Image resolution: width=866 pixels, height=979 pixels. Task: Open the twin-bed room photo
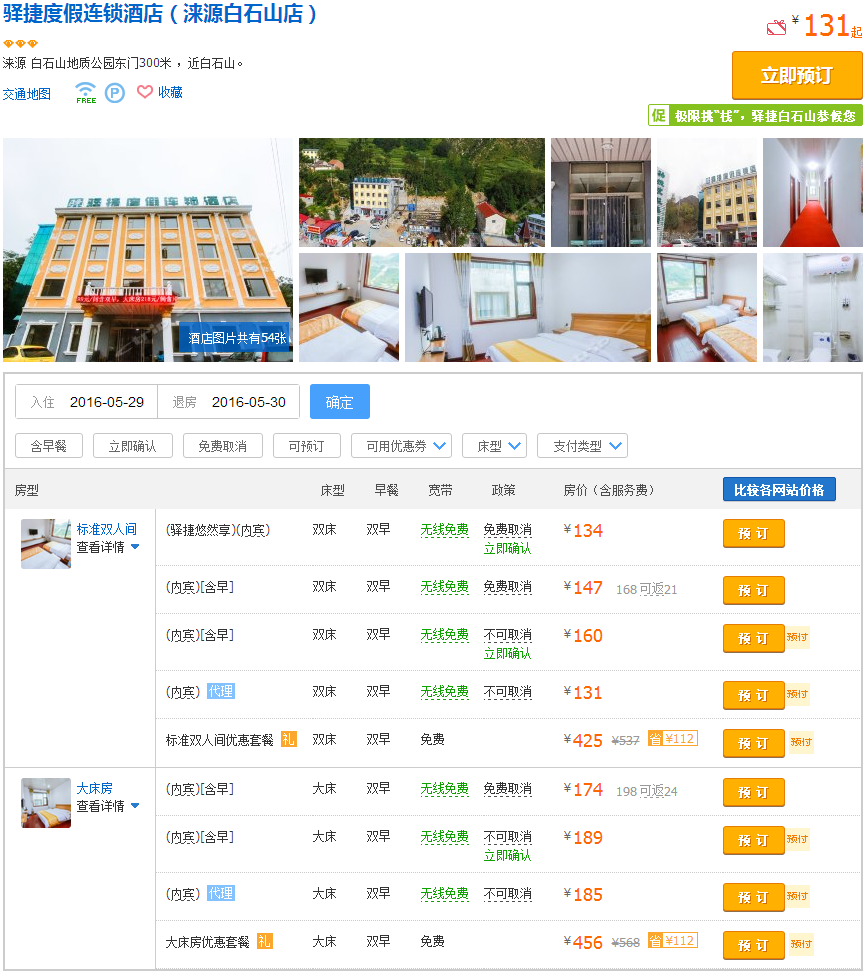[x=707, y=307]
